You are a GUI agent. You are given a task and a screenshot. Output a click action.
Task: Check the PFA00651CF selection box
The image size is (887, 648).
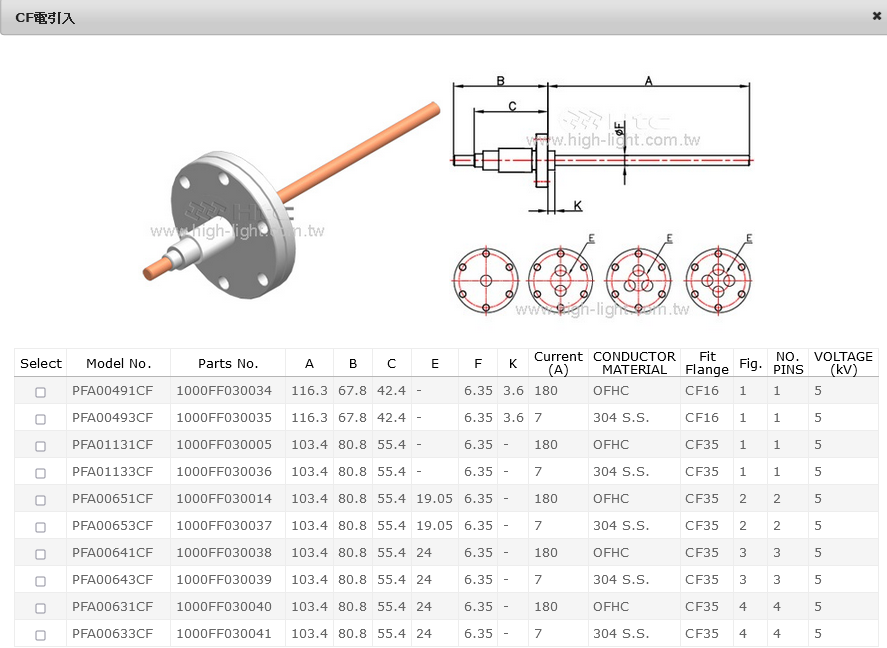41,500
